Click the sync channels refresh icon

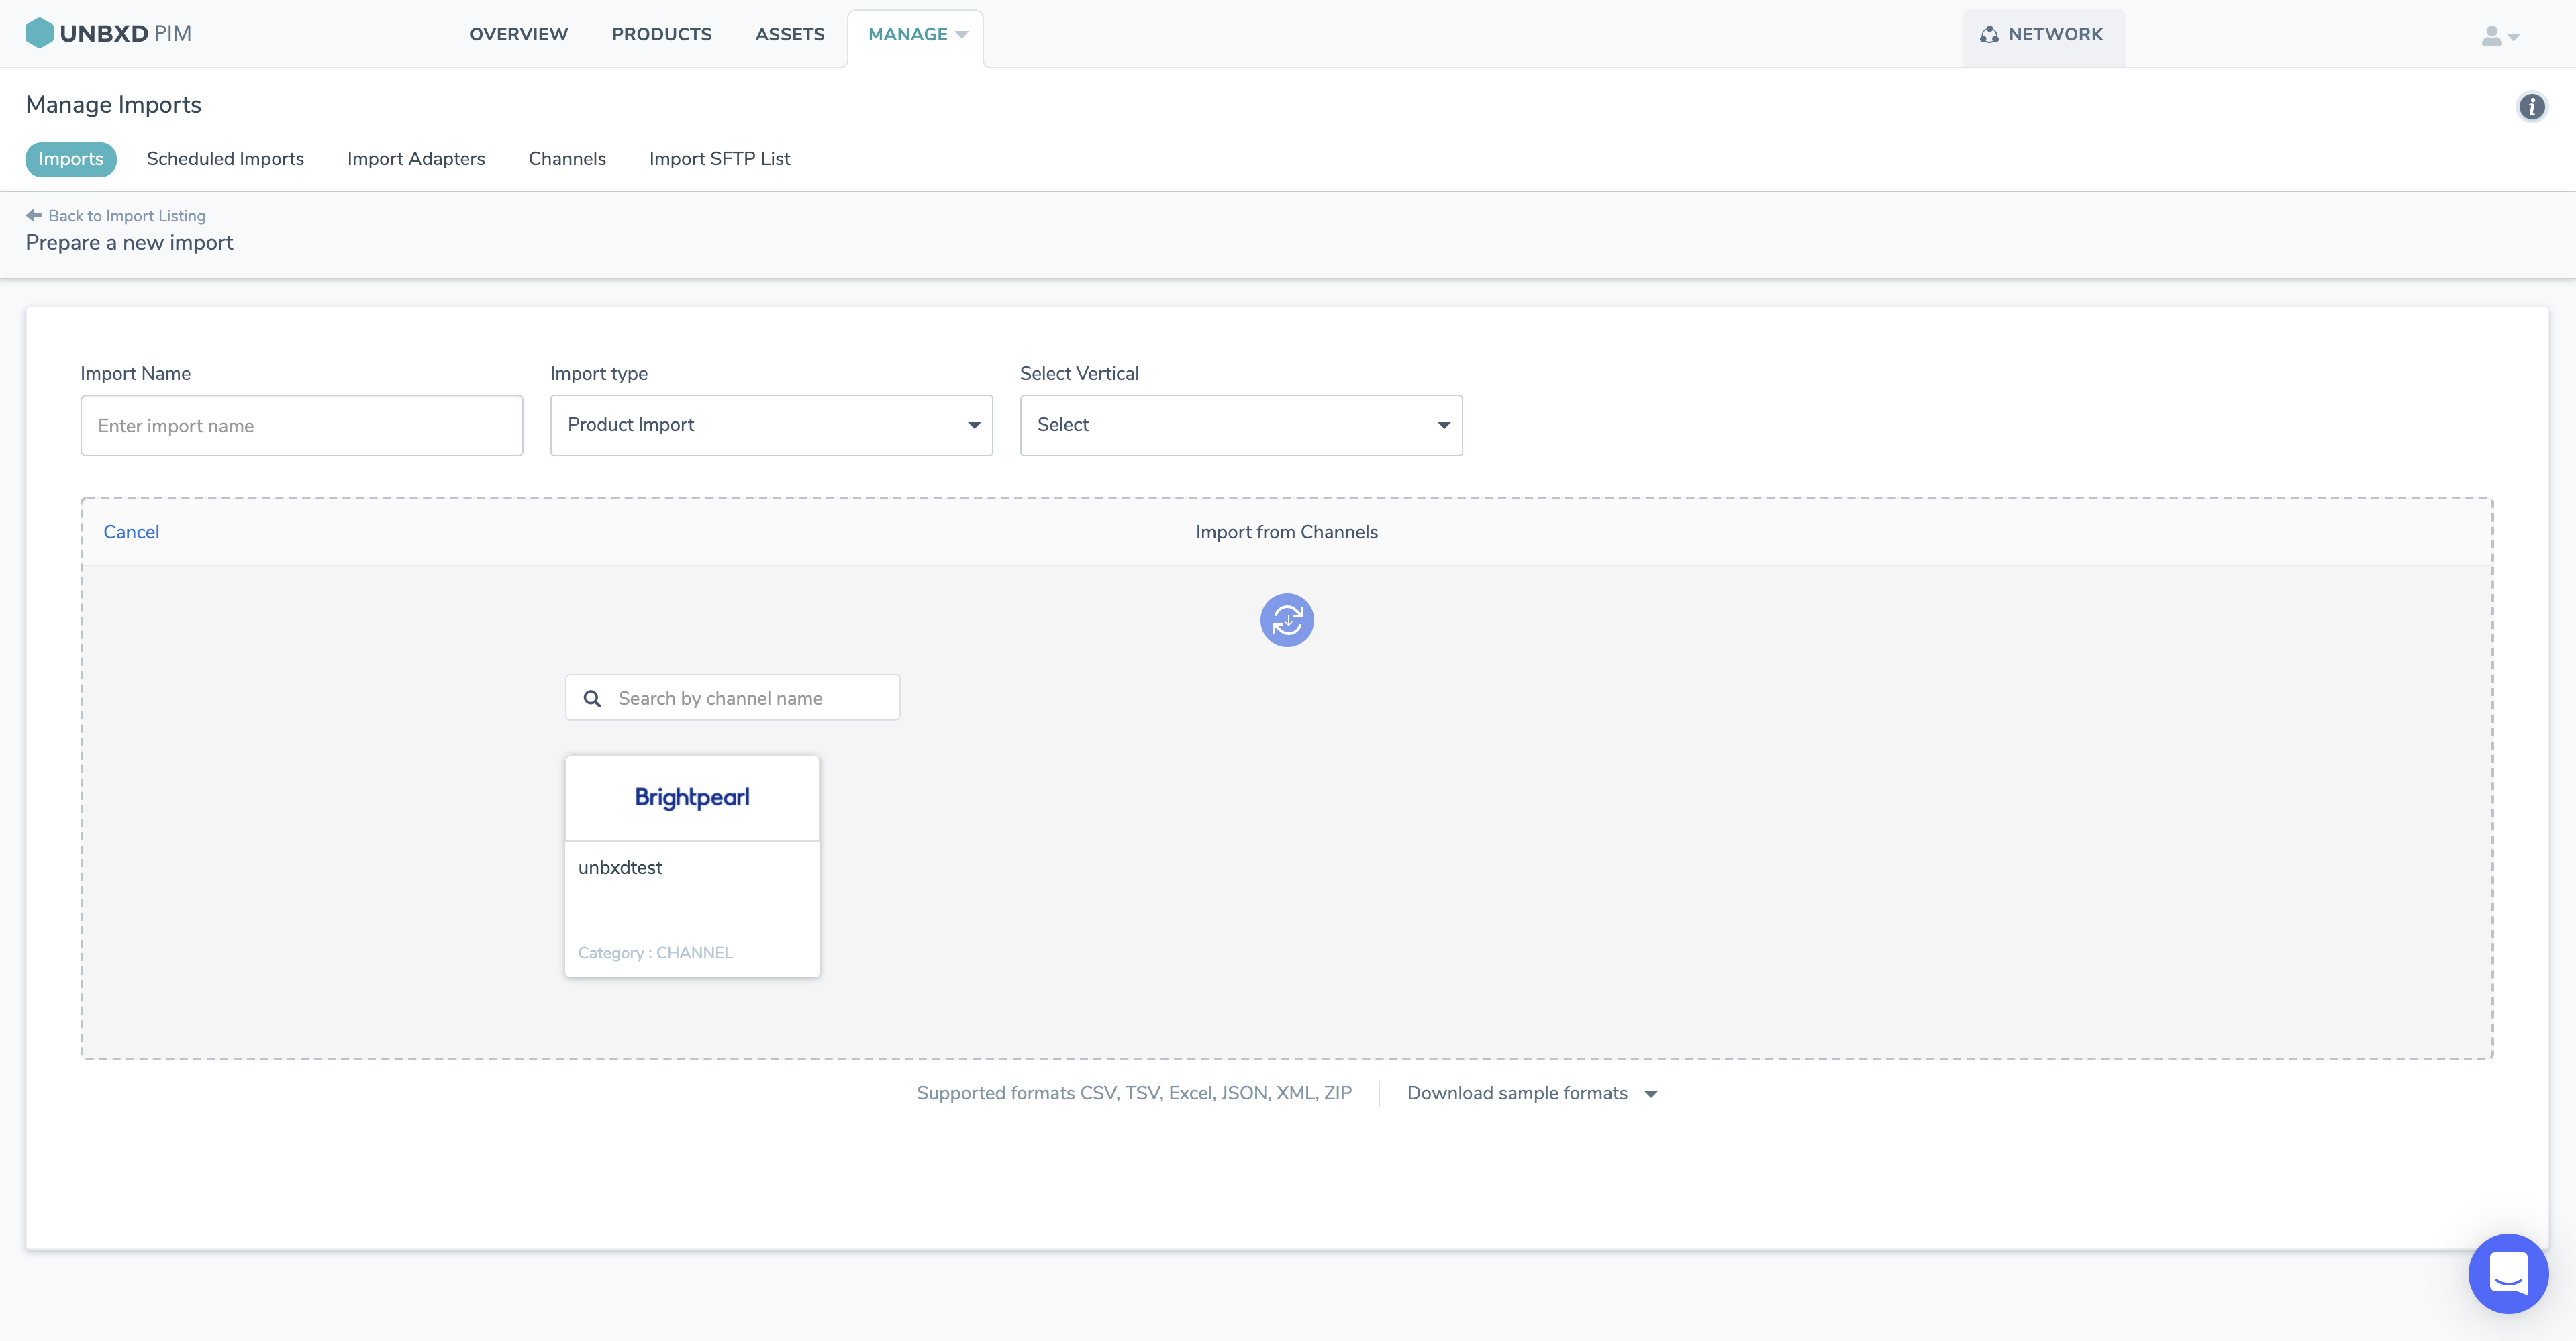point(1286,620)
